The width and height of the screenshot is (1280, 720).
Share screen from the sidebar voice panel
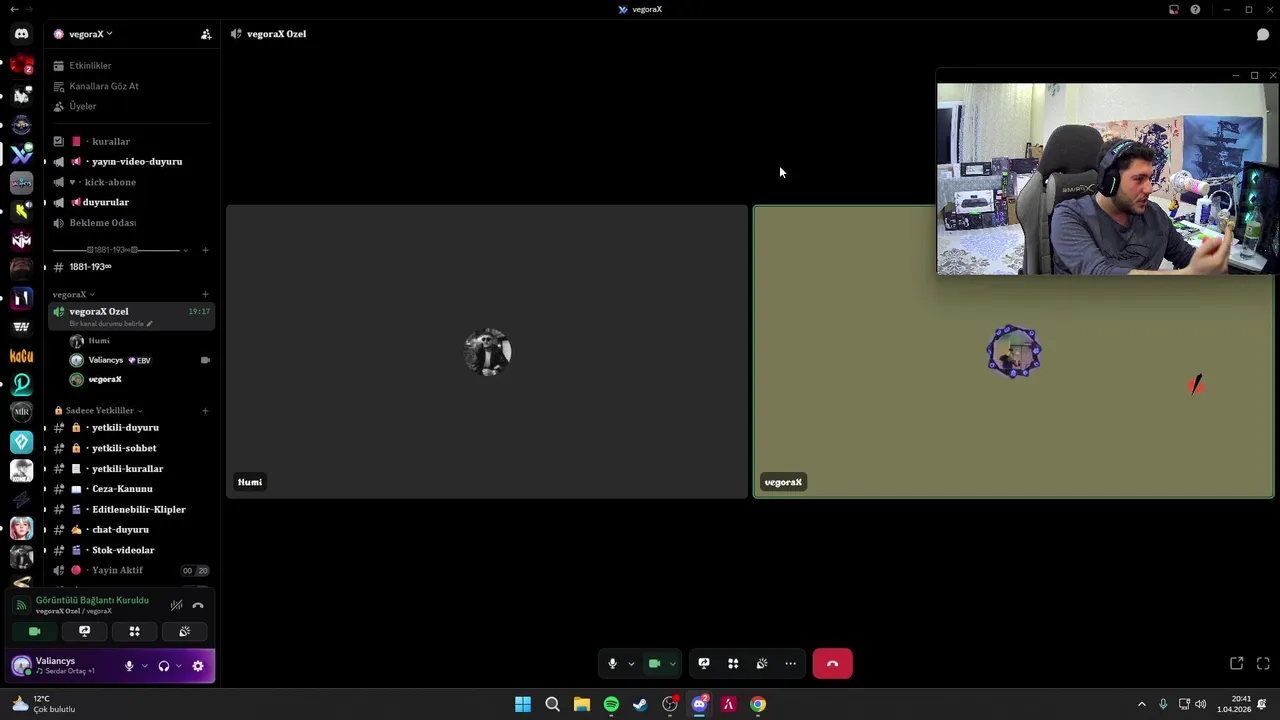(84, 631)
